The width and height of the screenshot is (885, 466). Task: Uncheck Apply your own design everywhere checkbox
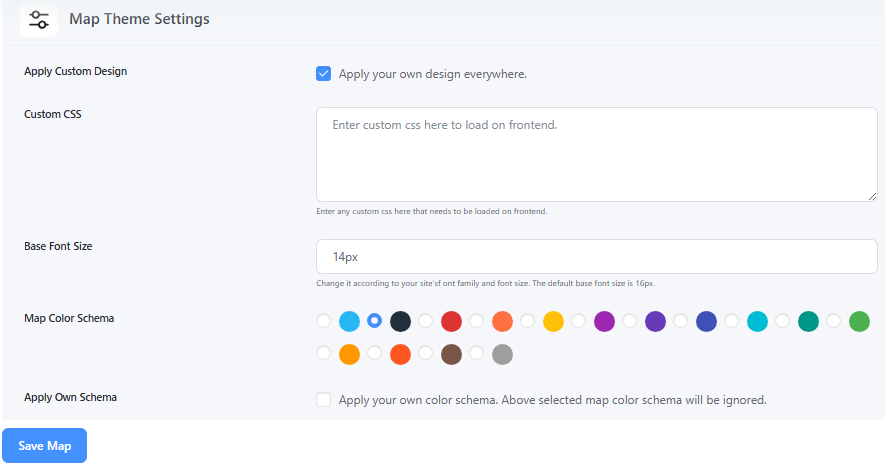[x=323, y=74]
